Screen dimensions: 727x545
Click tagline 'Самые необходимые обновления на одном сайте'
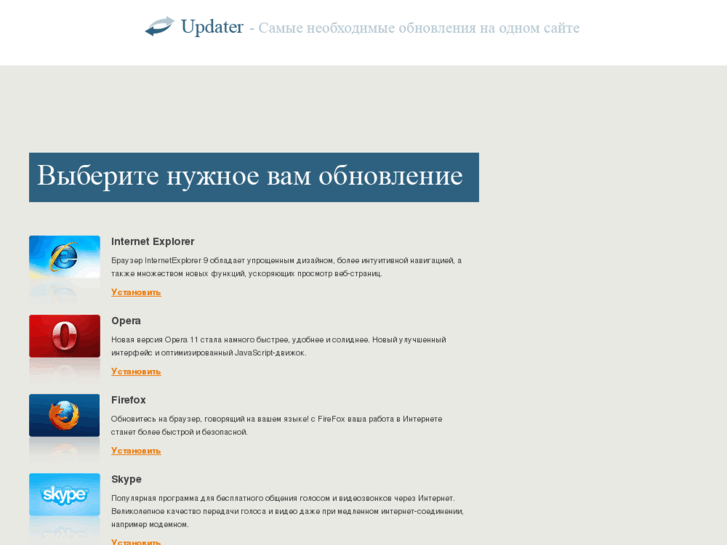(419, 28)
